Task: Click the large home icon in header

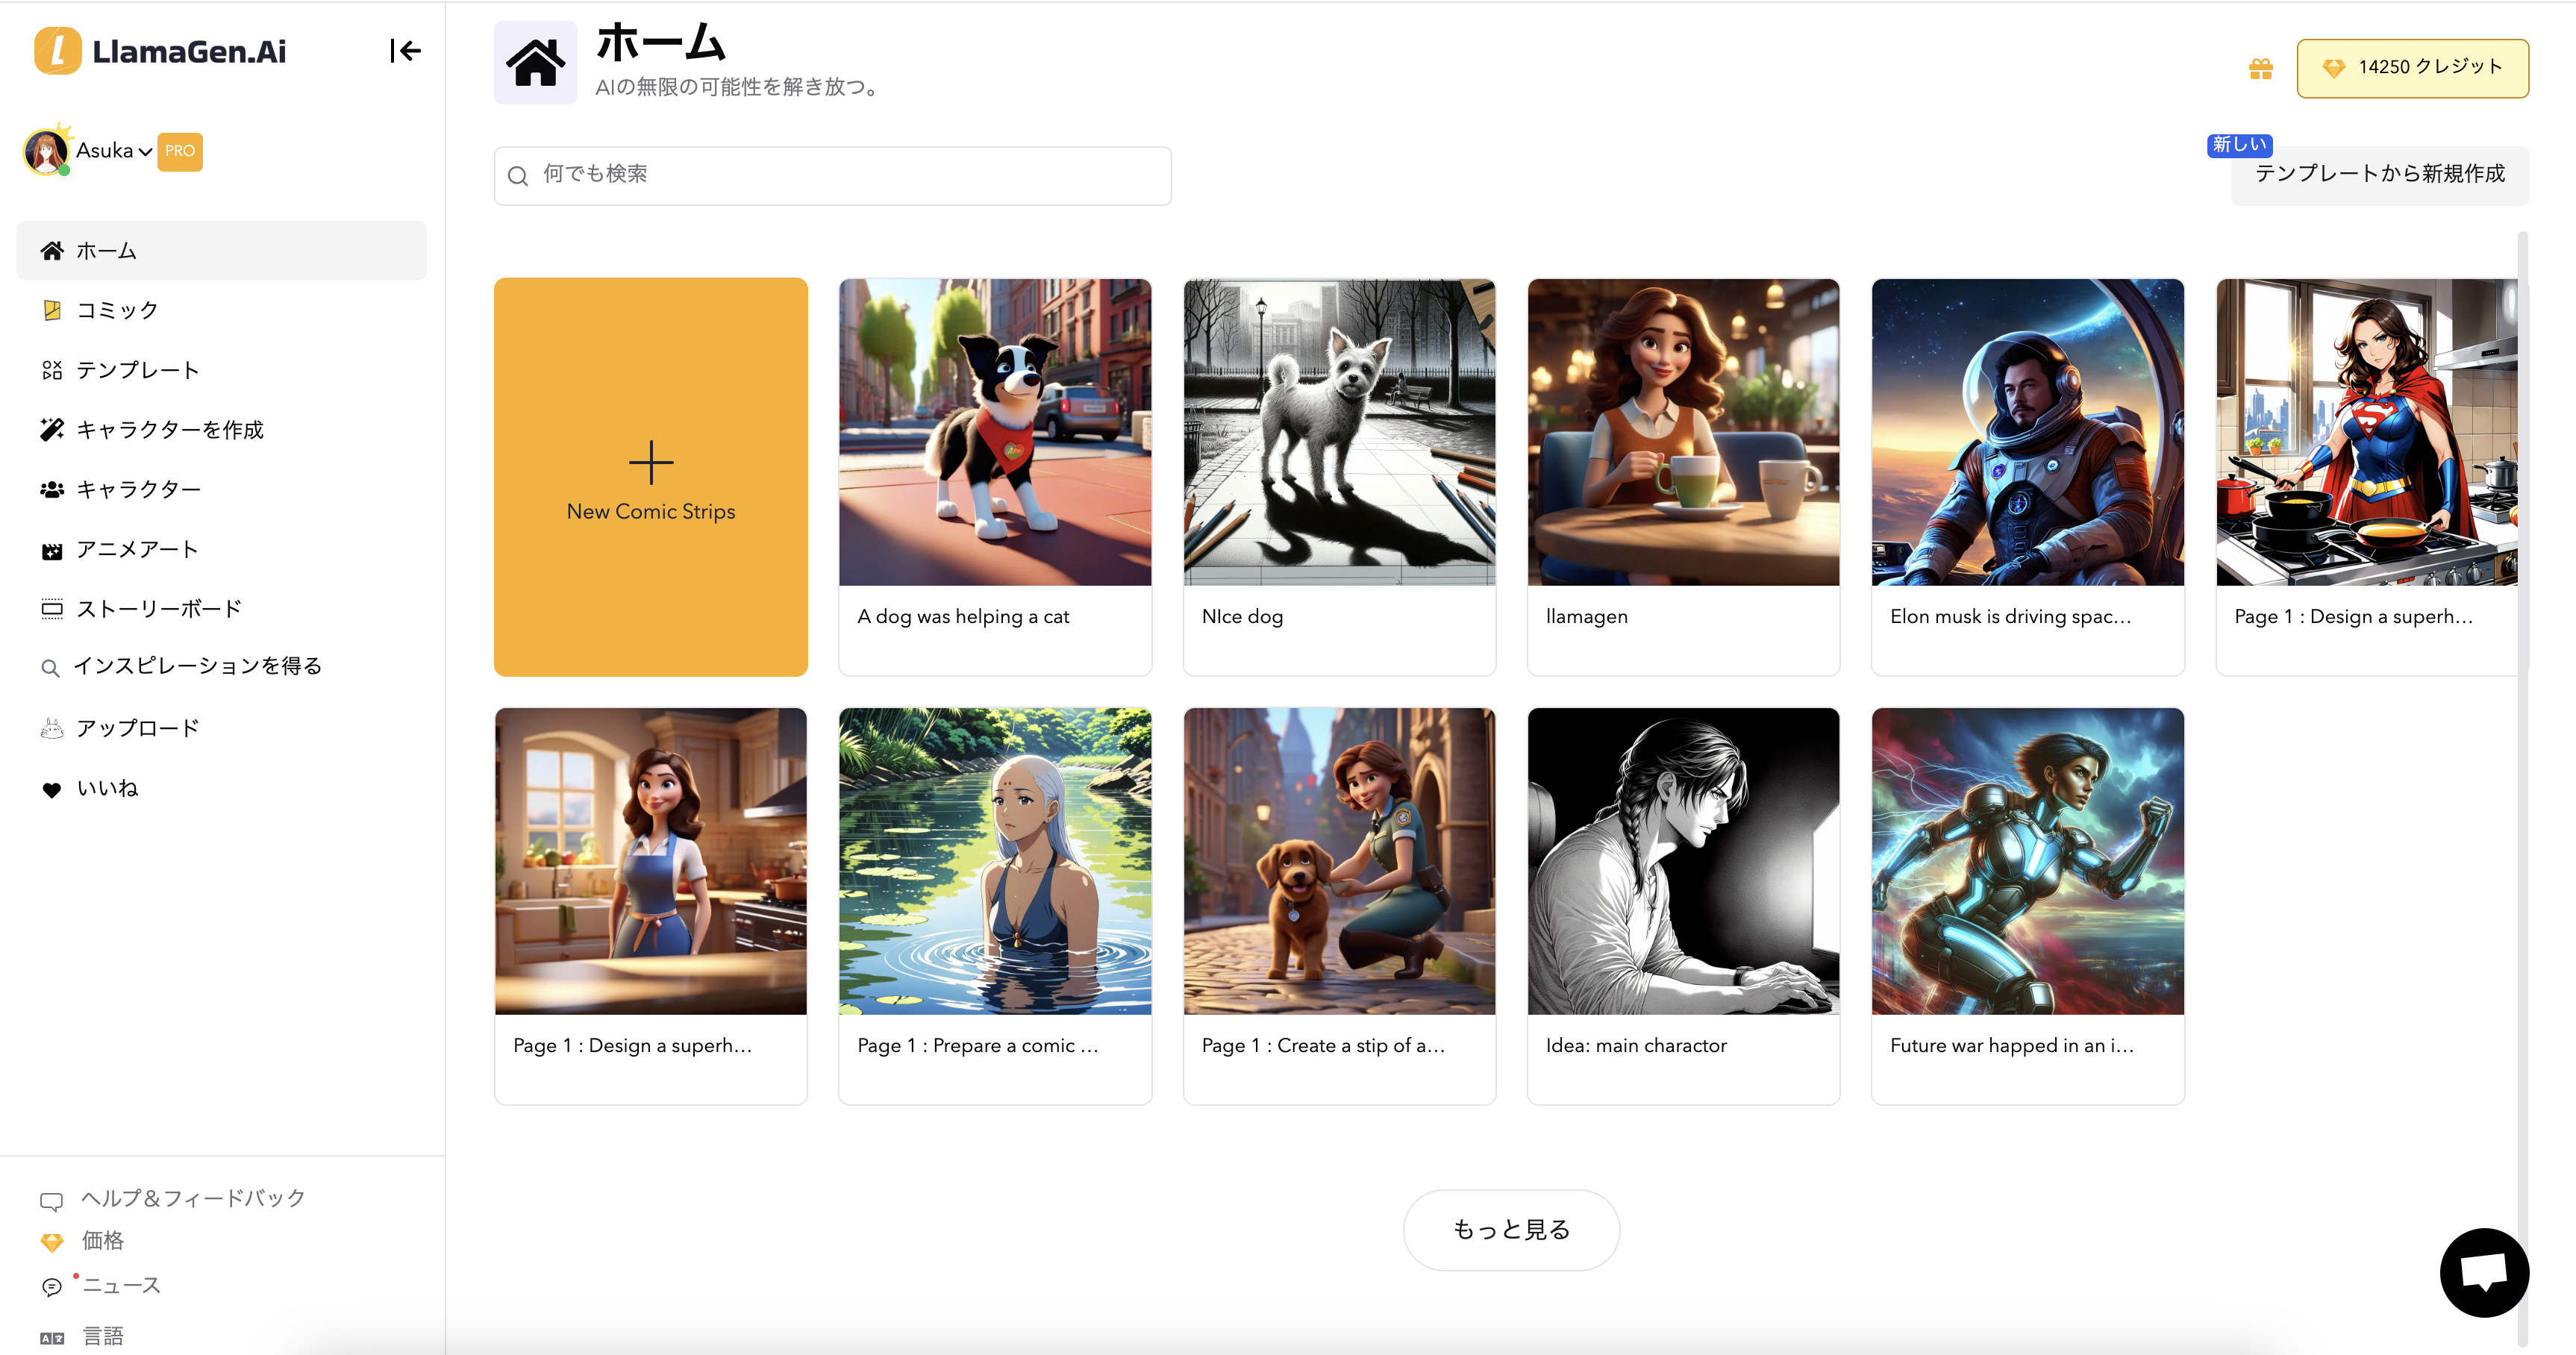Action: click(535, 63)
